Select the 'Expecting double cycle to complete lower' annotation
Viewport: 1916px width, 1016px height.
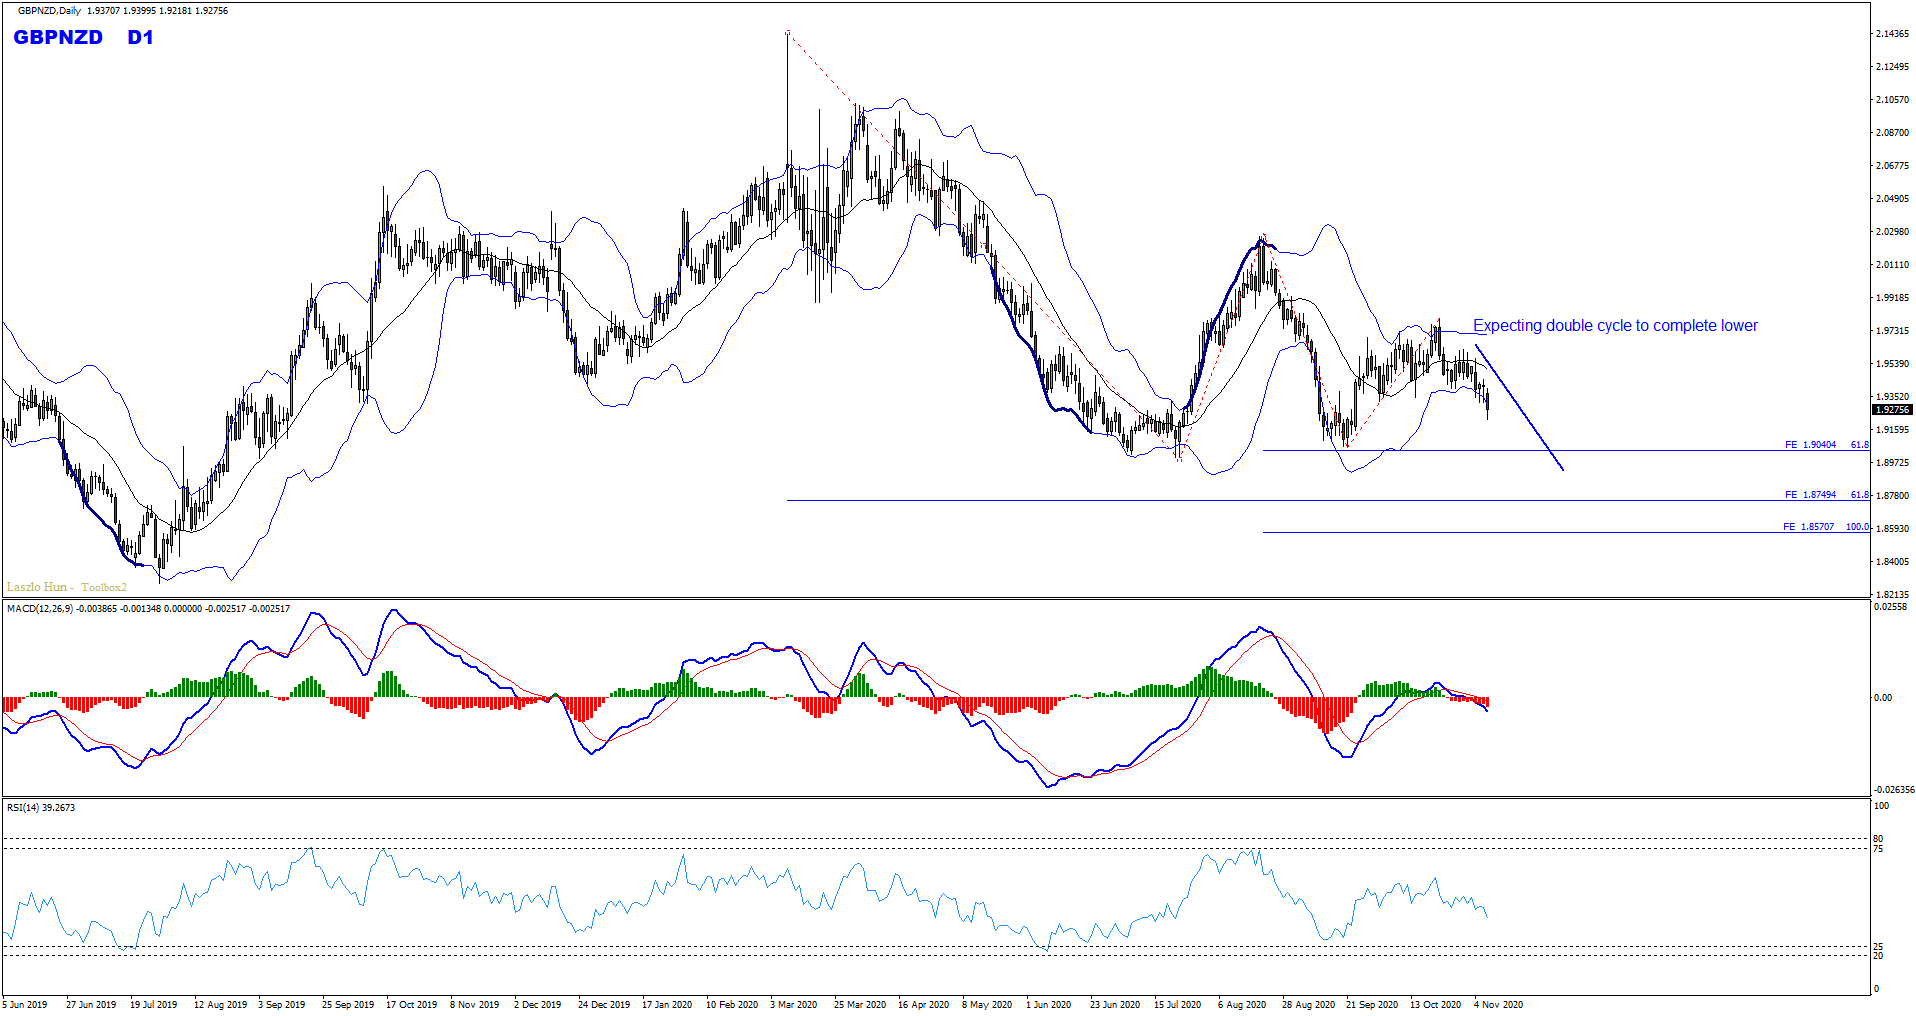pyautogui.click(x=1615, y=326)
